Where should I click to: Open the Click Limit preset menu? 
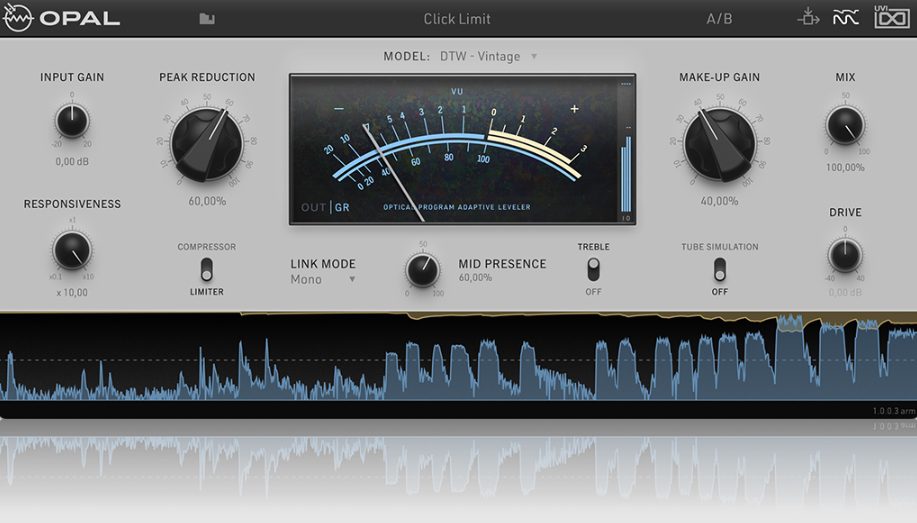coord(457,19)
